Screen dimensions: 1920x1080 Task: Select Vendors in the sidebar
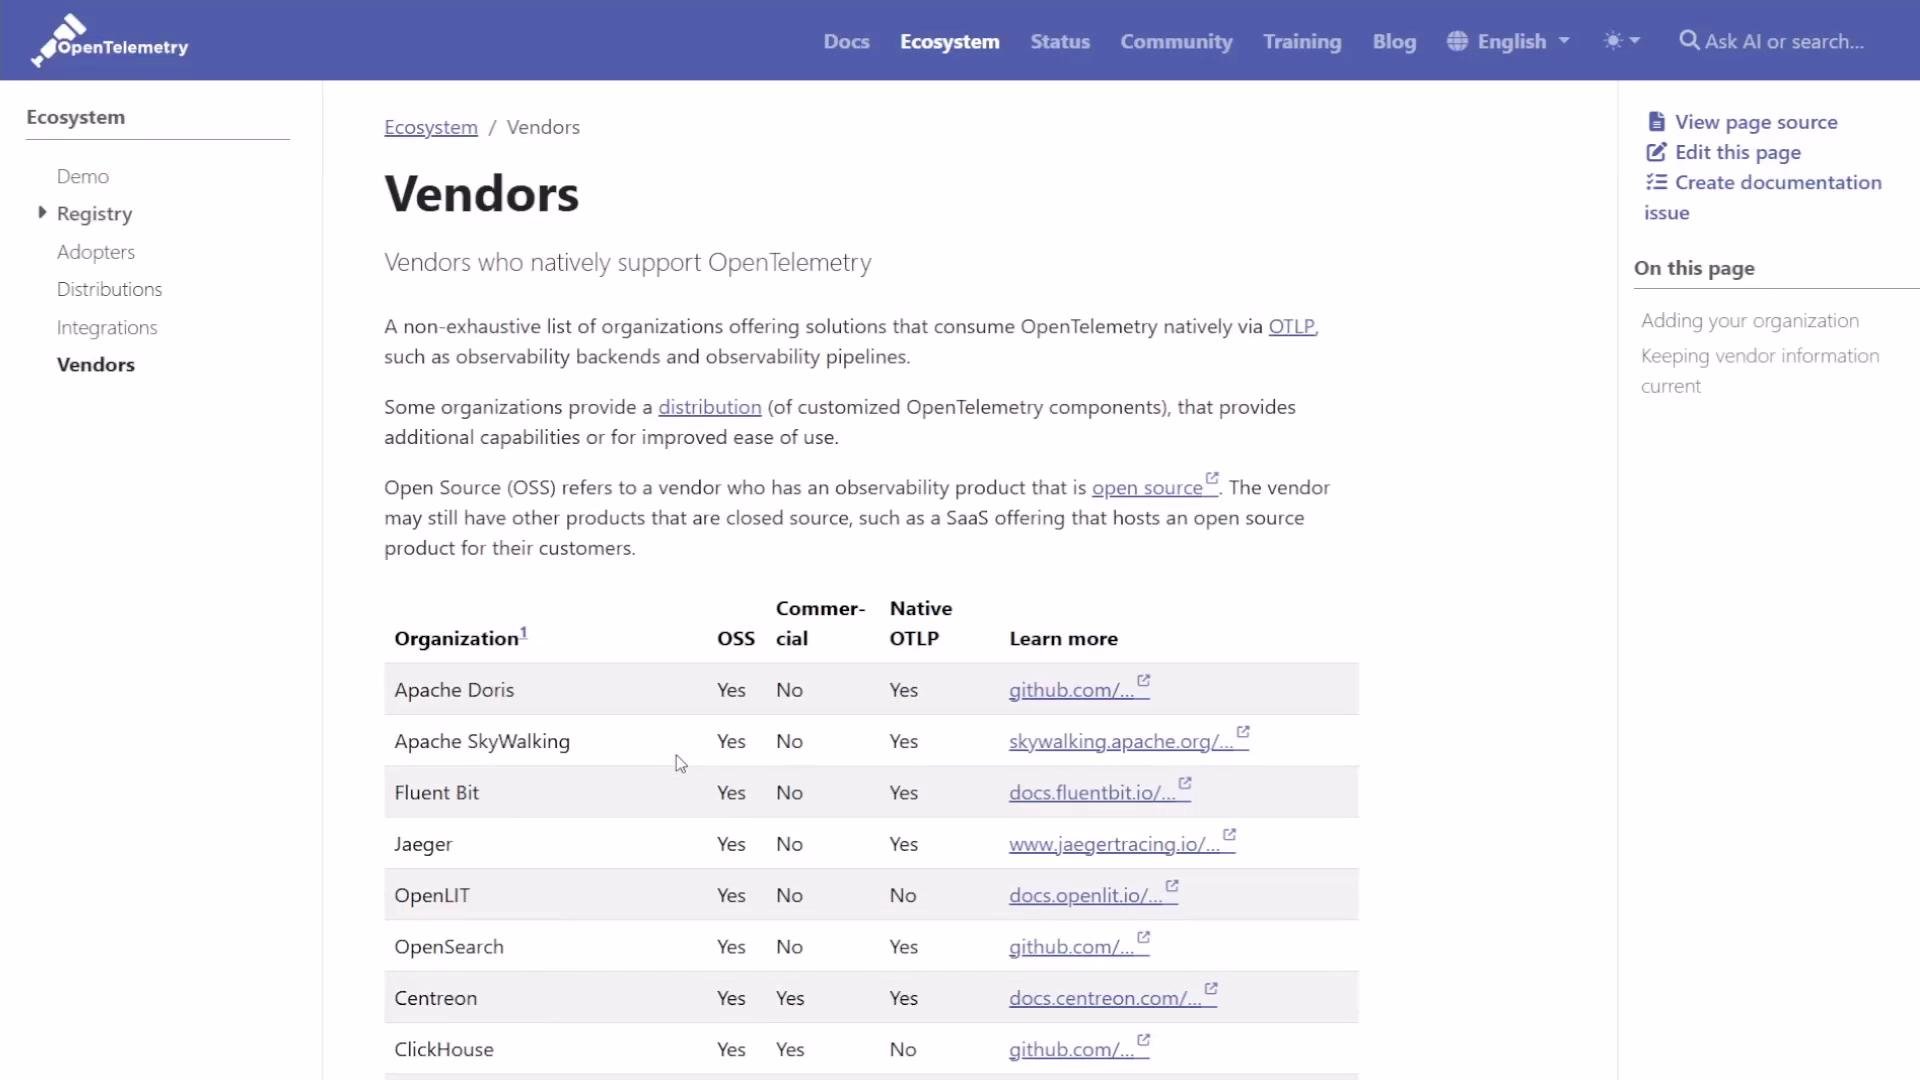coord(96,364)
